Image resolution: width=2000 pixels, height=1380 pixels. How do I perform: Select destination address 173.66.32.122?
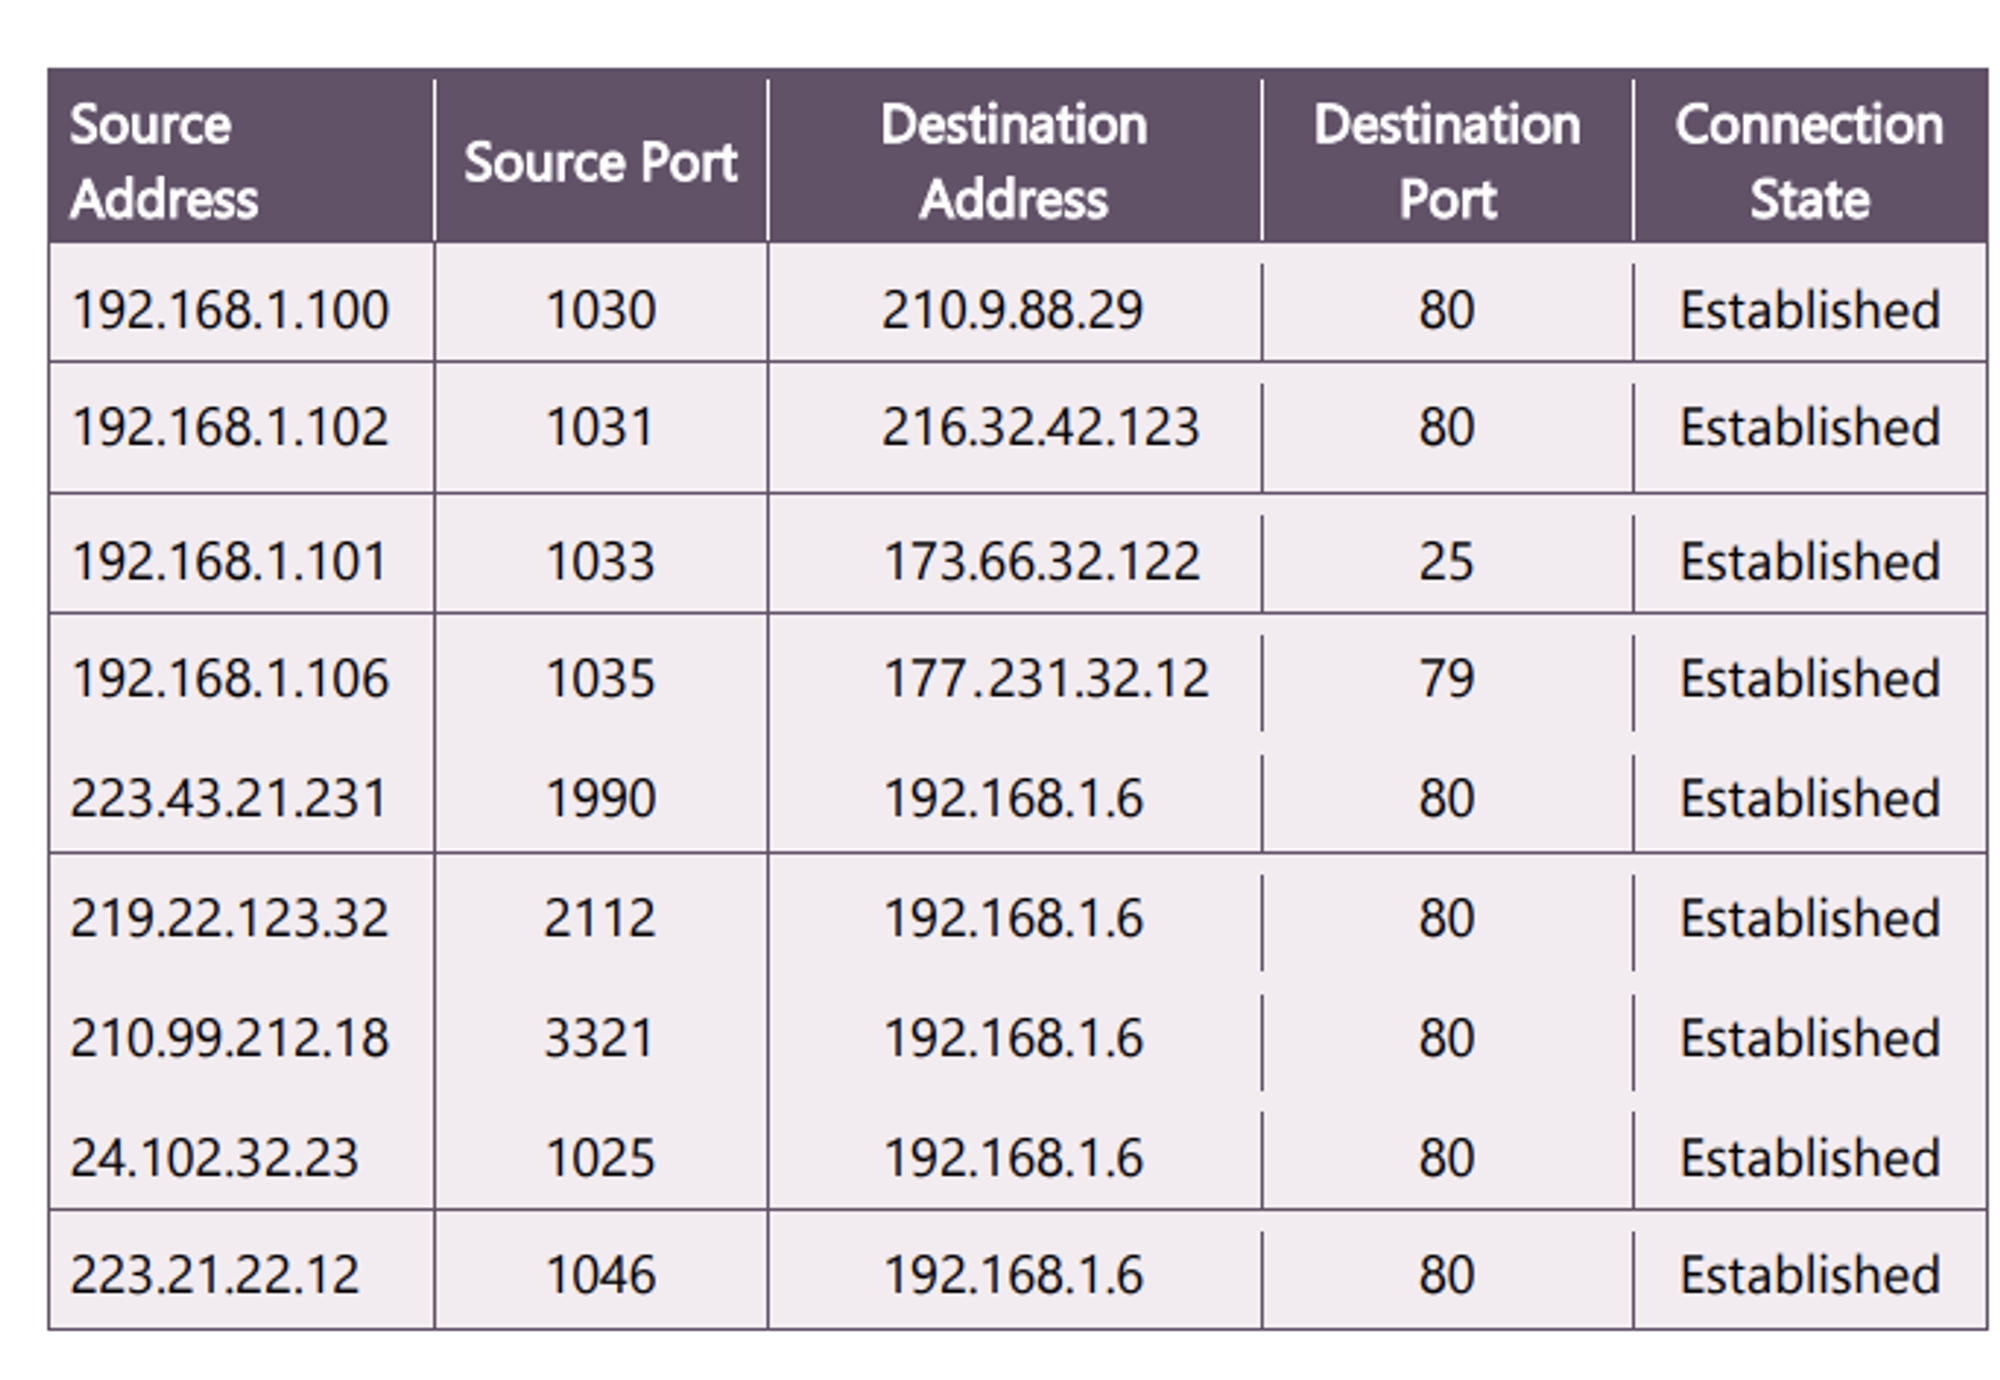point(1041,561)
